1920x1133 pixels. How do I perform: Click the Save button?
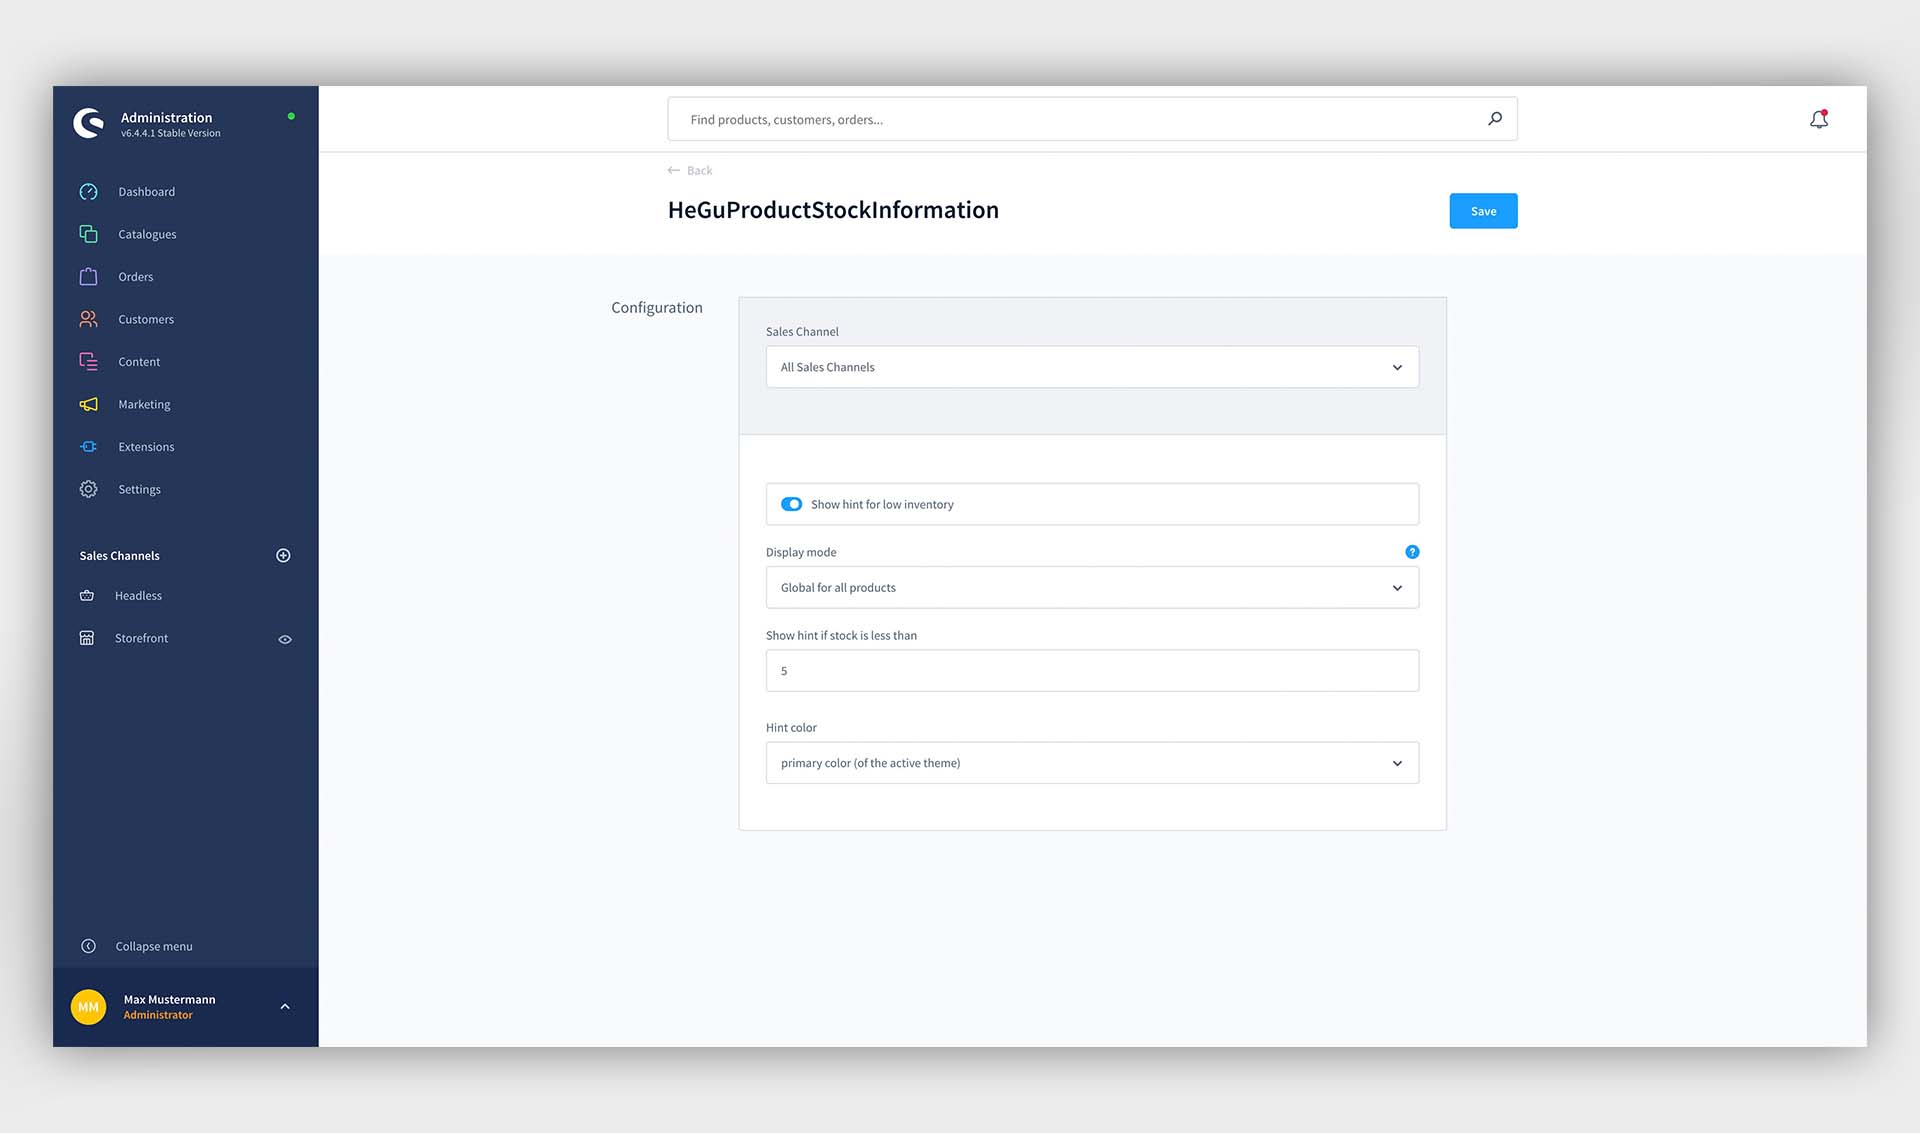[x=1483, y=209]
